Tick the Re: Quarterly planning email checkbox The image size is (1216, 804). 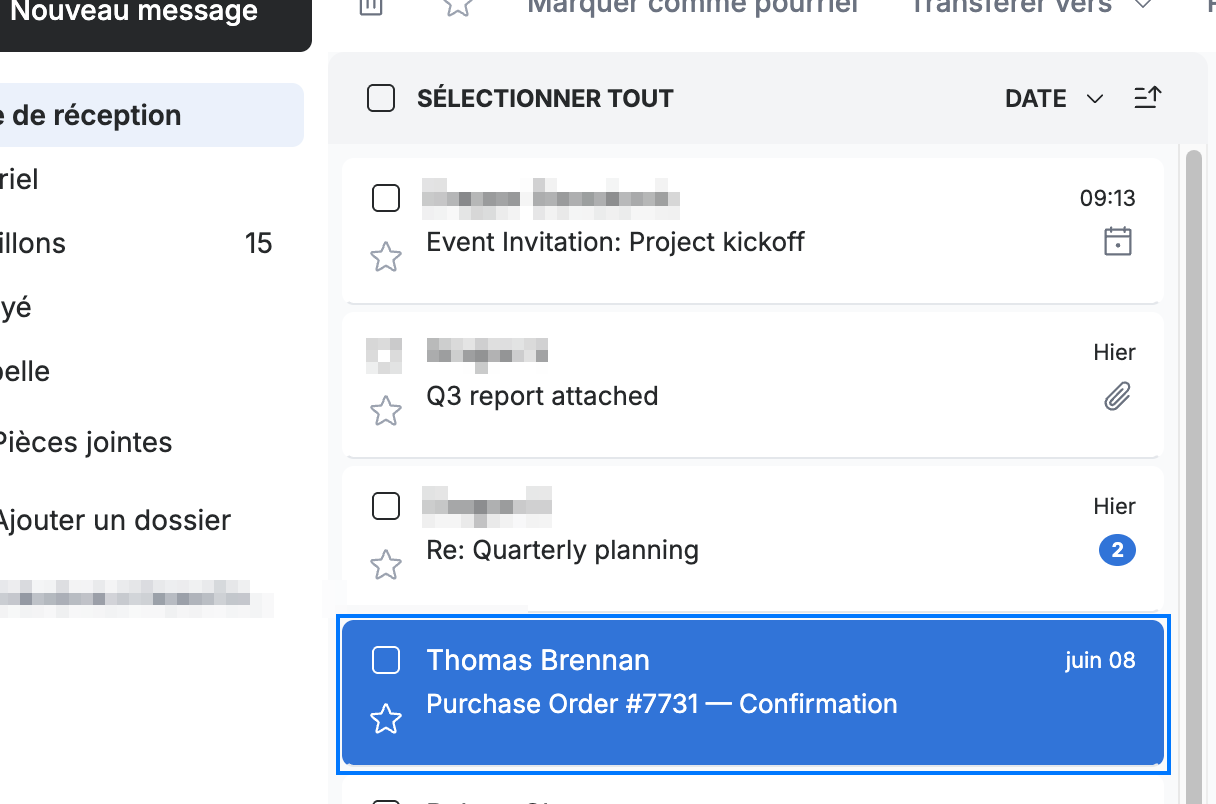pos(386,506)
